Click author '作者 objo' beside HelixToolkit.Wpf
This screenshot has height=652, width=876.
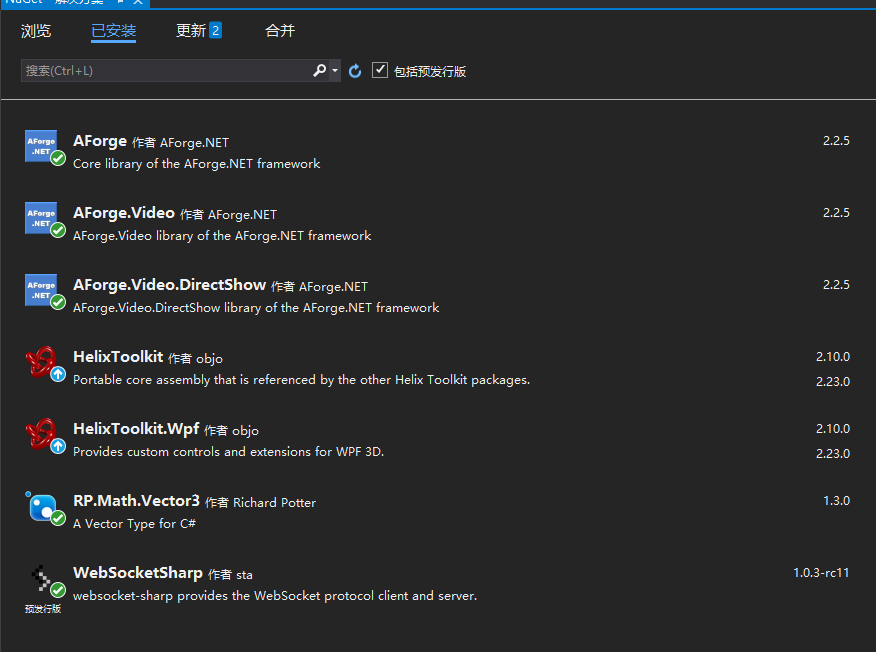pyautogui.click(x=231, y=431)
